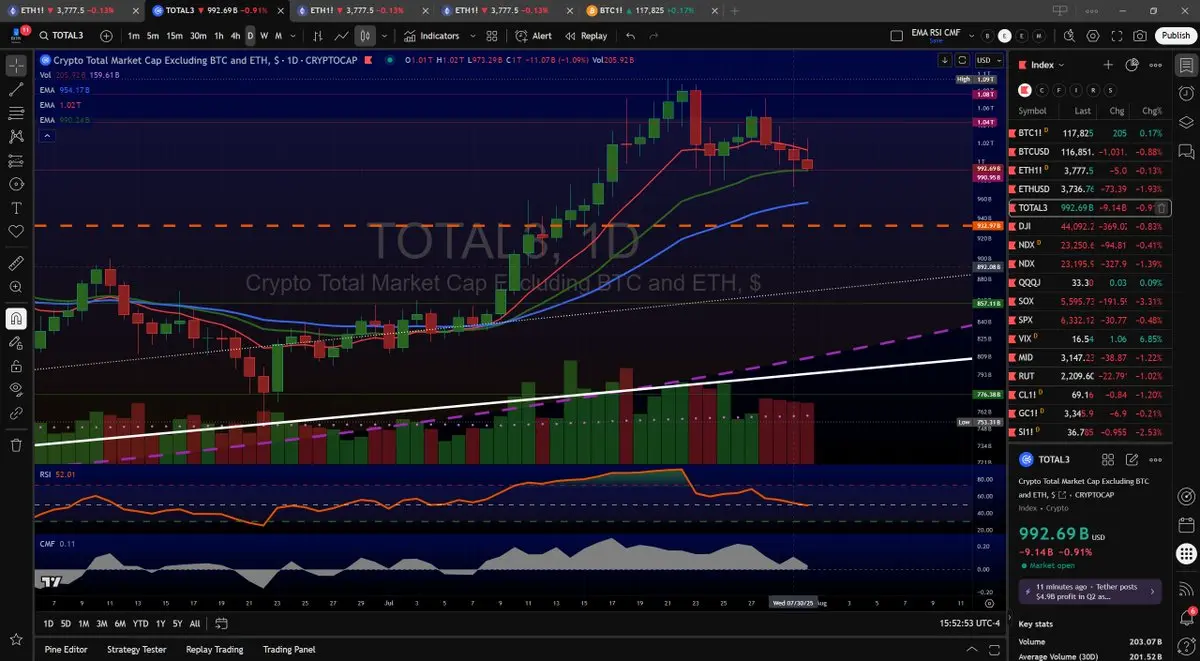Select the candles chart style
Image resolution: width=1200 pixels, height=661 pixels.
[x=364, y=36]
